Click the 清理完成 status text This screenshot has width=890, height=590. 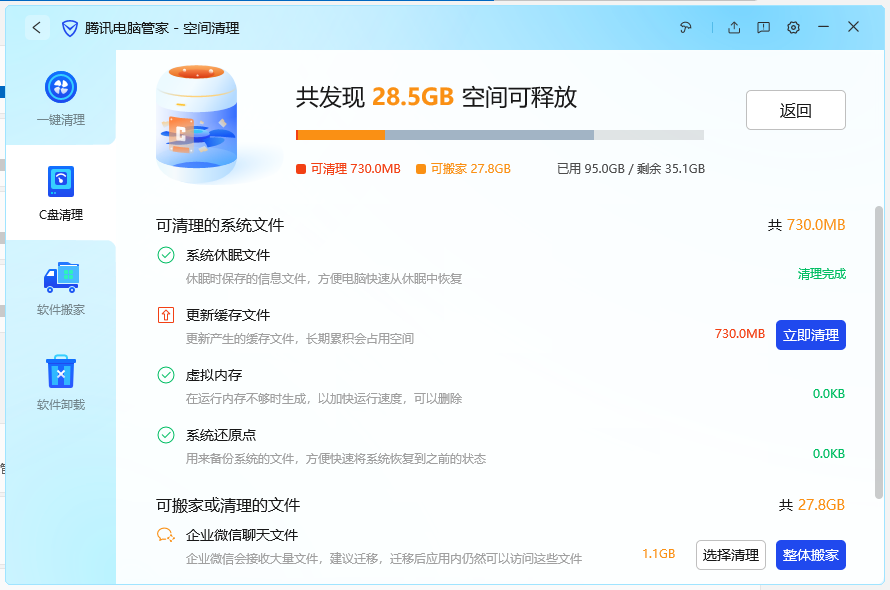point(821,274)
